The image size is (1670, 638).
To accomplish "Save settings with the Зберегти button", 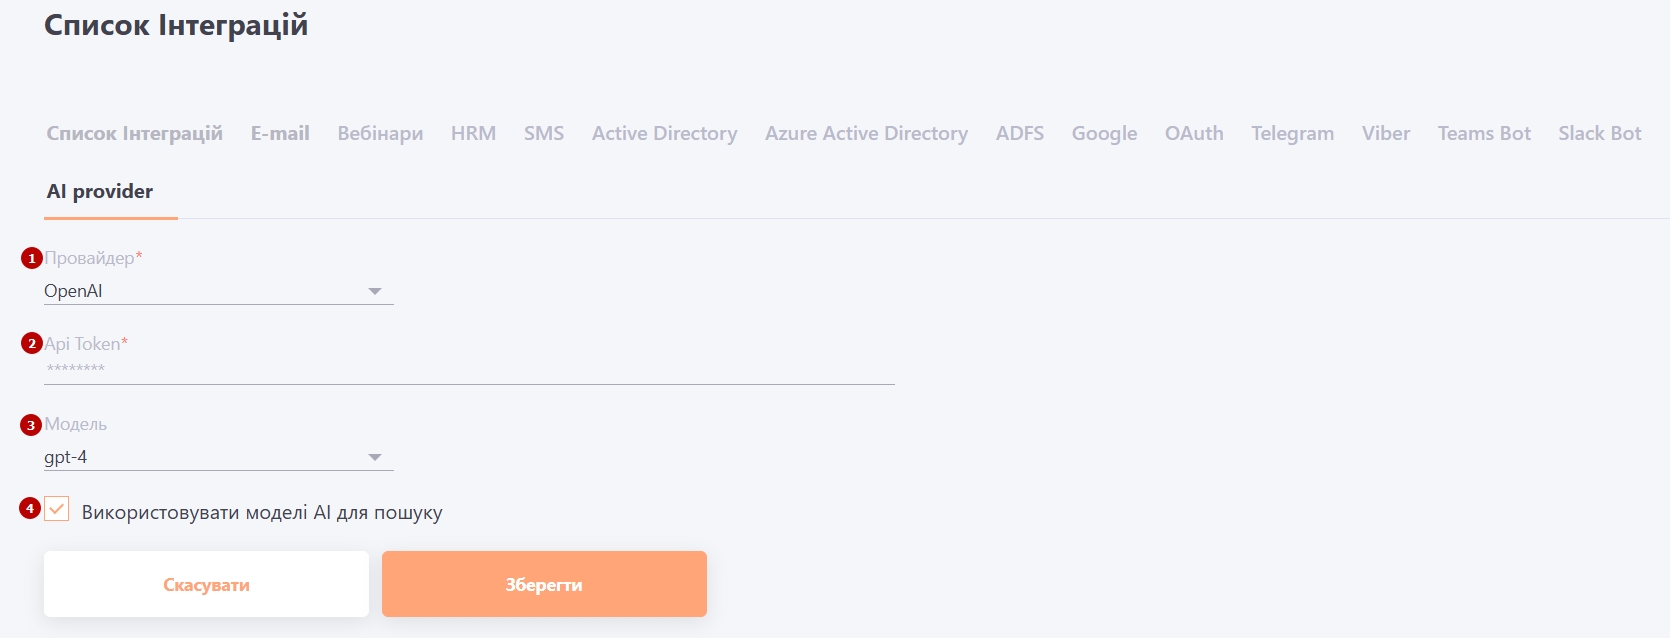I will (x=544, y=584).
